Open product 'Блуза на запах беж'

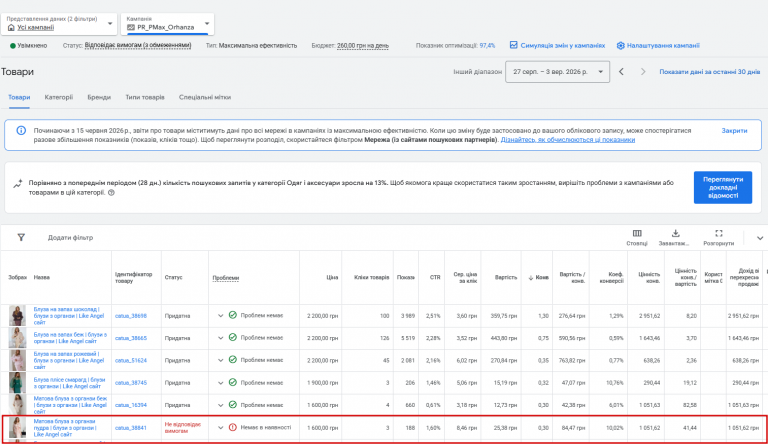click(70, 338)
